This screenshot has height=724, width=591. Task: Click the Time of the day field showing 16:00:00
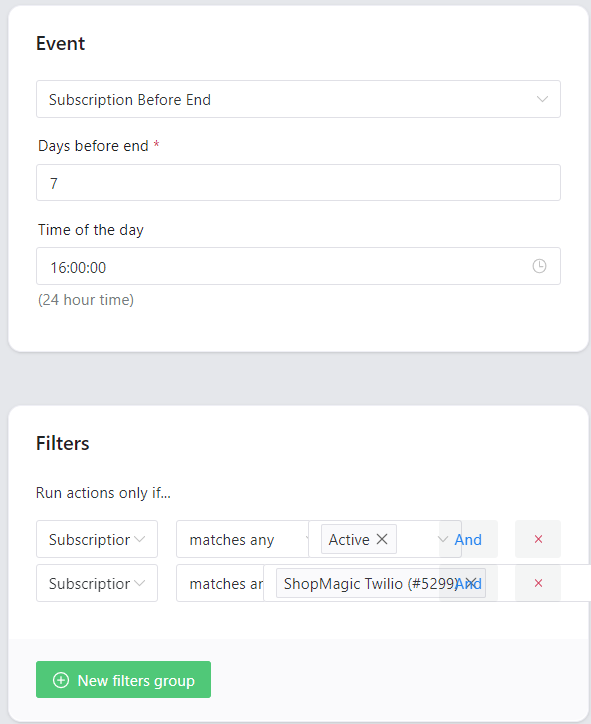click(x=298, y=266)
